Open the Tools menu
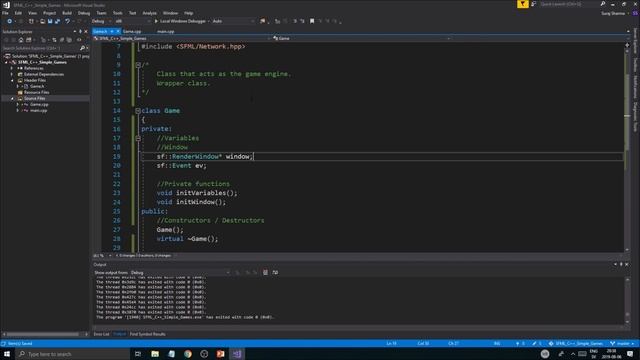 pyautogui.click(x=118, y=13)
